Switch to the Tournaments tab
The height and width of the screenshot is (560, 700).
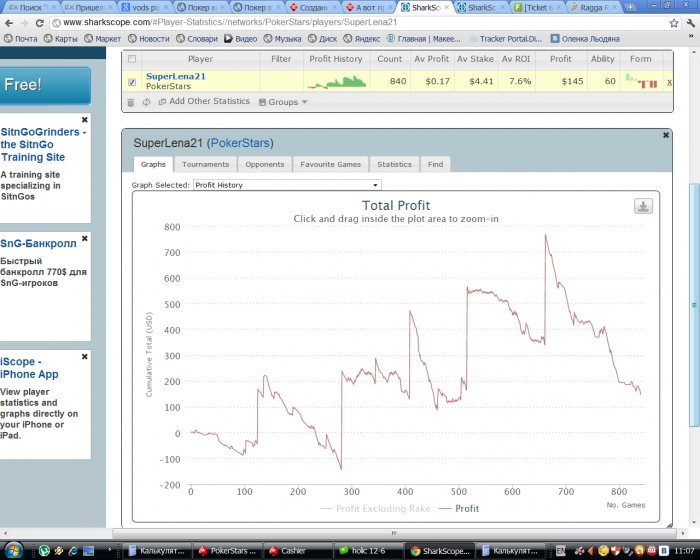[205, 164]
